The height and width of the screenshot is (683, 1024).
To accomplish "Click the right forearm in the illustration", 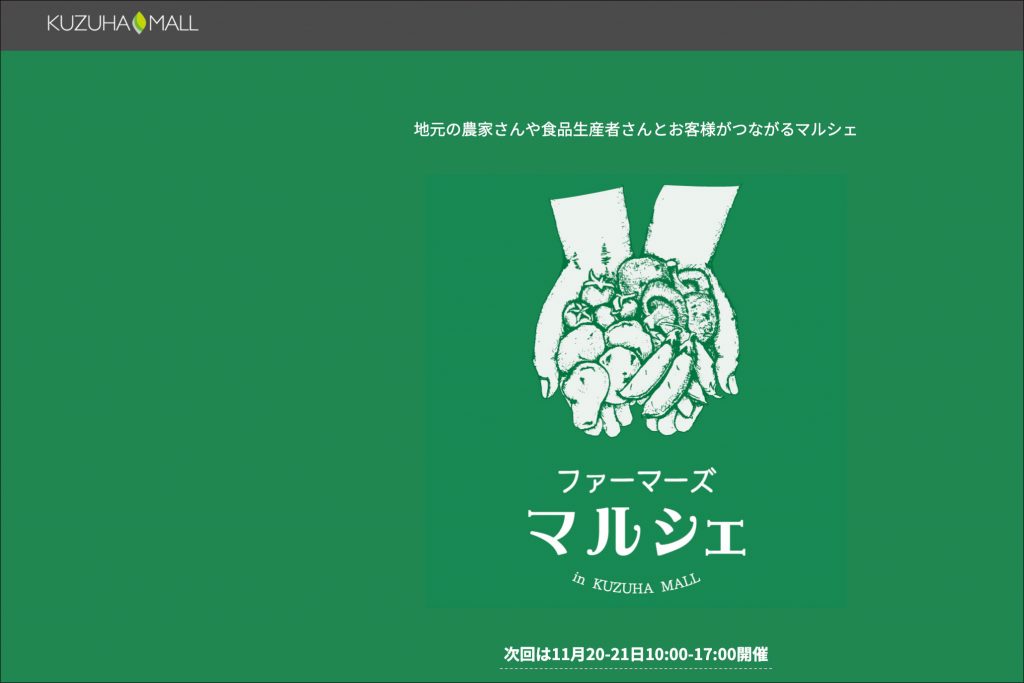I will point(690,215).
